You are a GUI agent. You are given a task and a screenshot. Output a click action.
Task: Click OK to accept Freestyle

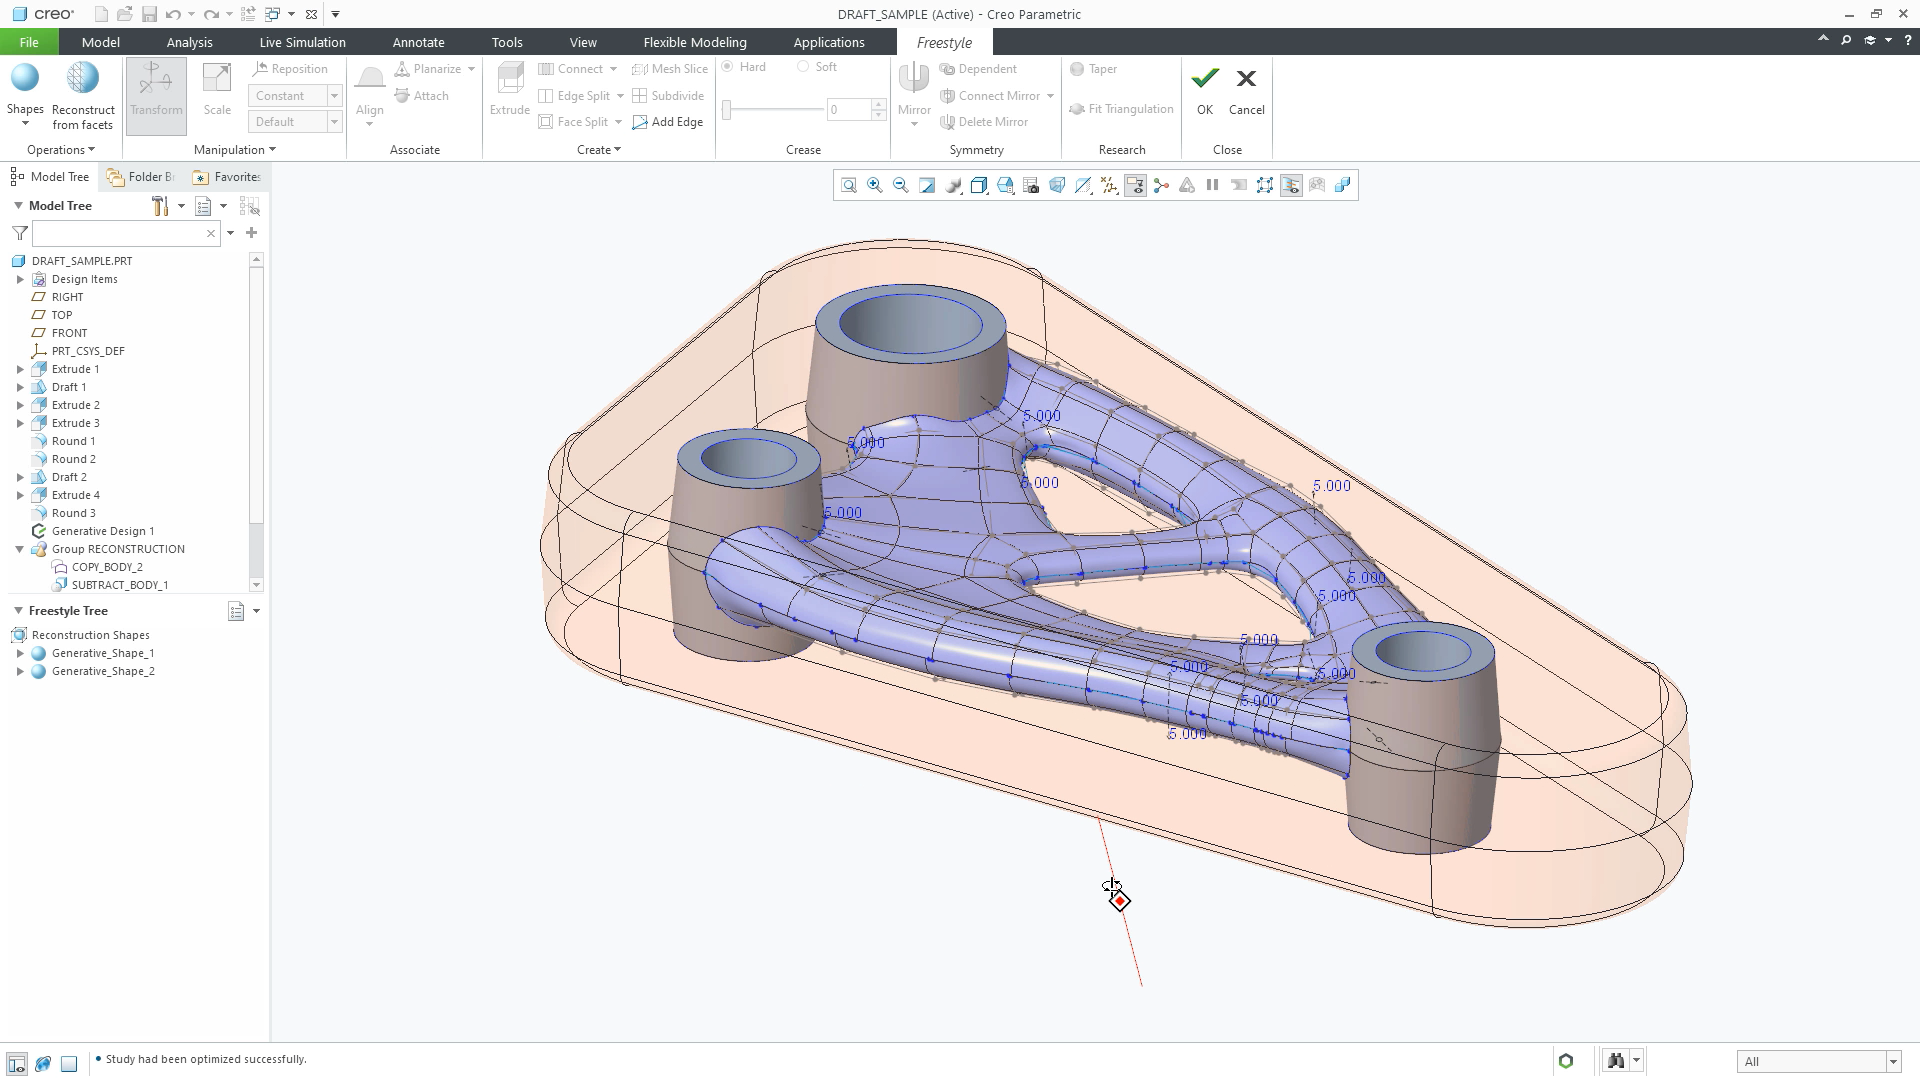tap(1205, 92)
